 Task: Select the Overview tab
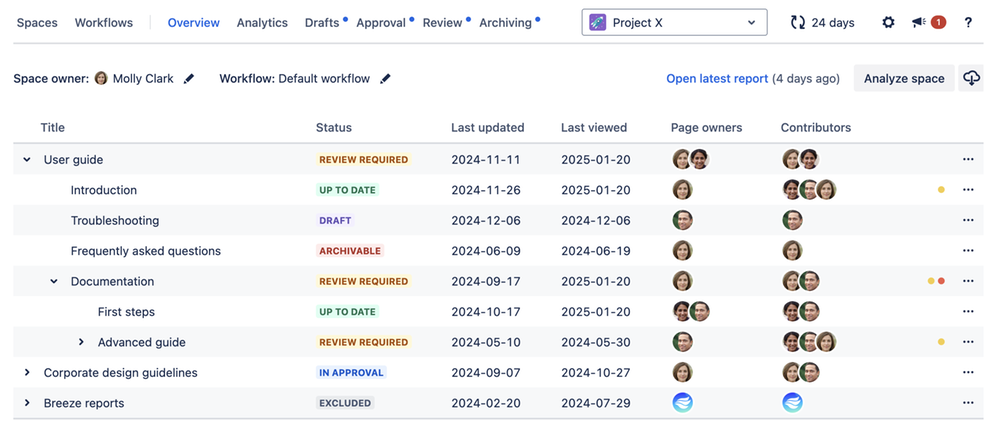194,22
